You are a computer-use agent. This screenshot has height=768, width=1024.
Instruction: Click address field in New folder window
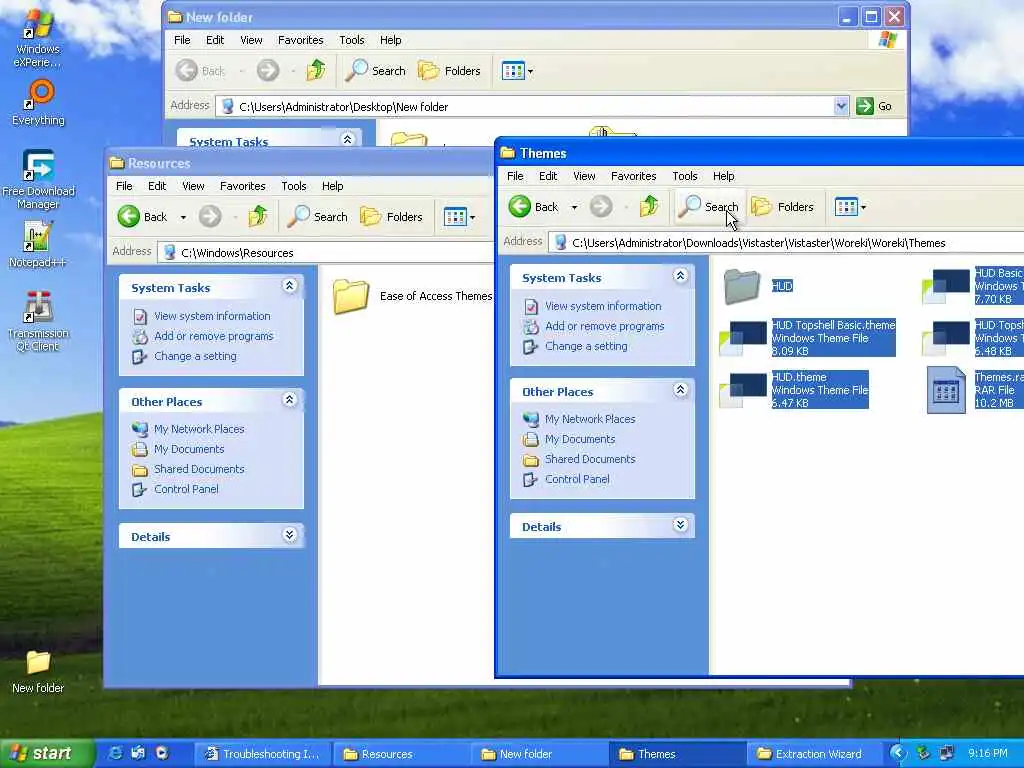(x=531, y=106)
